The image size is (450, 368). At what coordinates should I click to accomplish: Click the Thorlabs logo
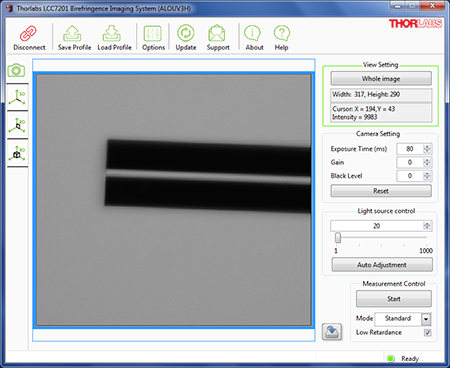click(x=415, y=24)
